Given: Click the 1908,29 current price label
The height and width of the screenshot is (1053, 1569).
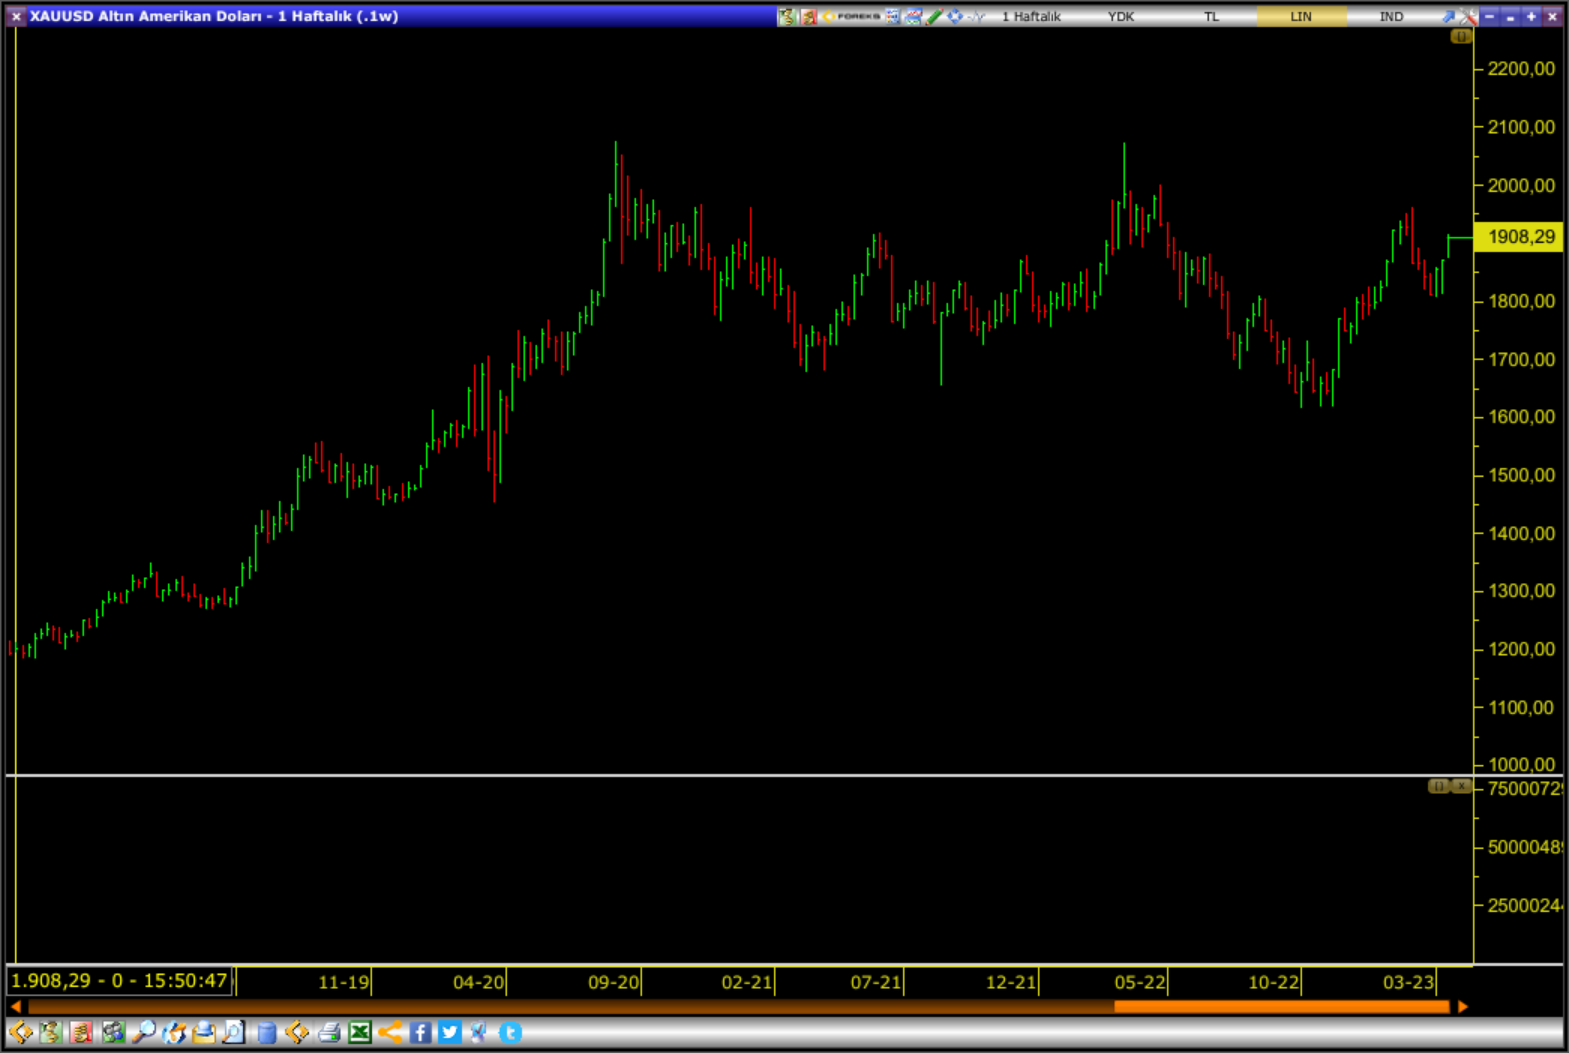Looking at the screenshot, I should [x=1520, y=237].
